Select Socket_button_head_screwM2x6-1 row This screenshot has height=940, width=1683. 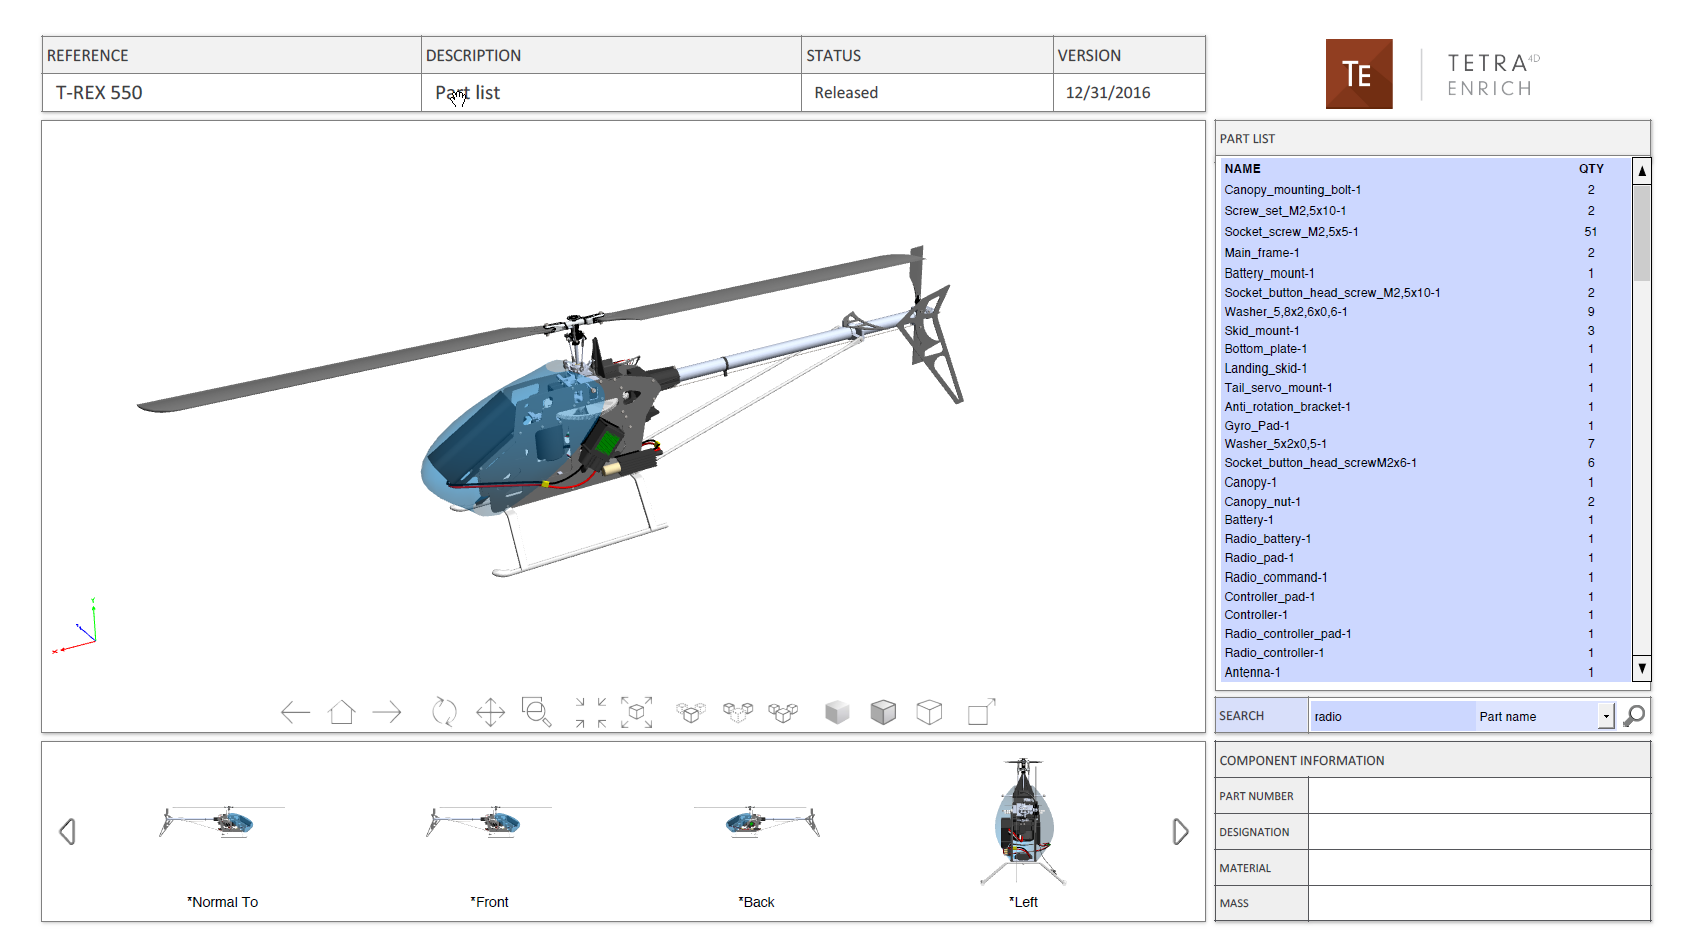point(1424,463)
